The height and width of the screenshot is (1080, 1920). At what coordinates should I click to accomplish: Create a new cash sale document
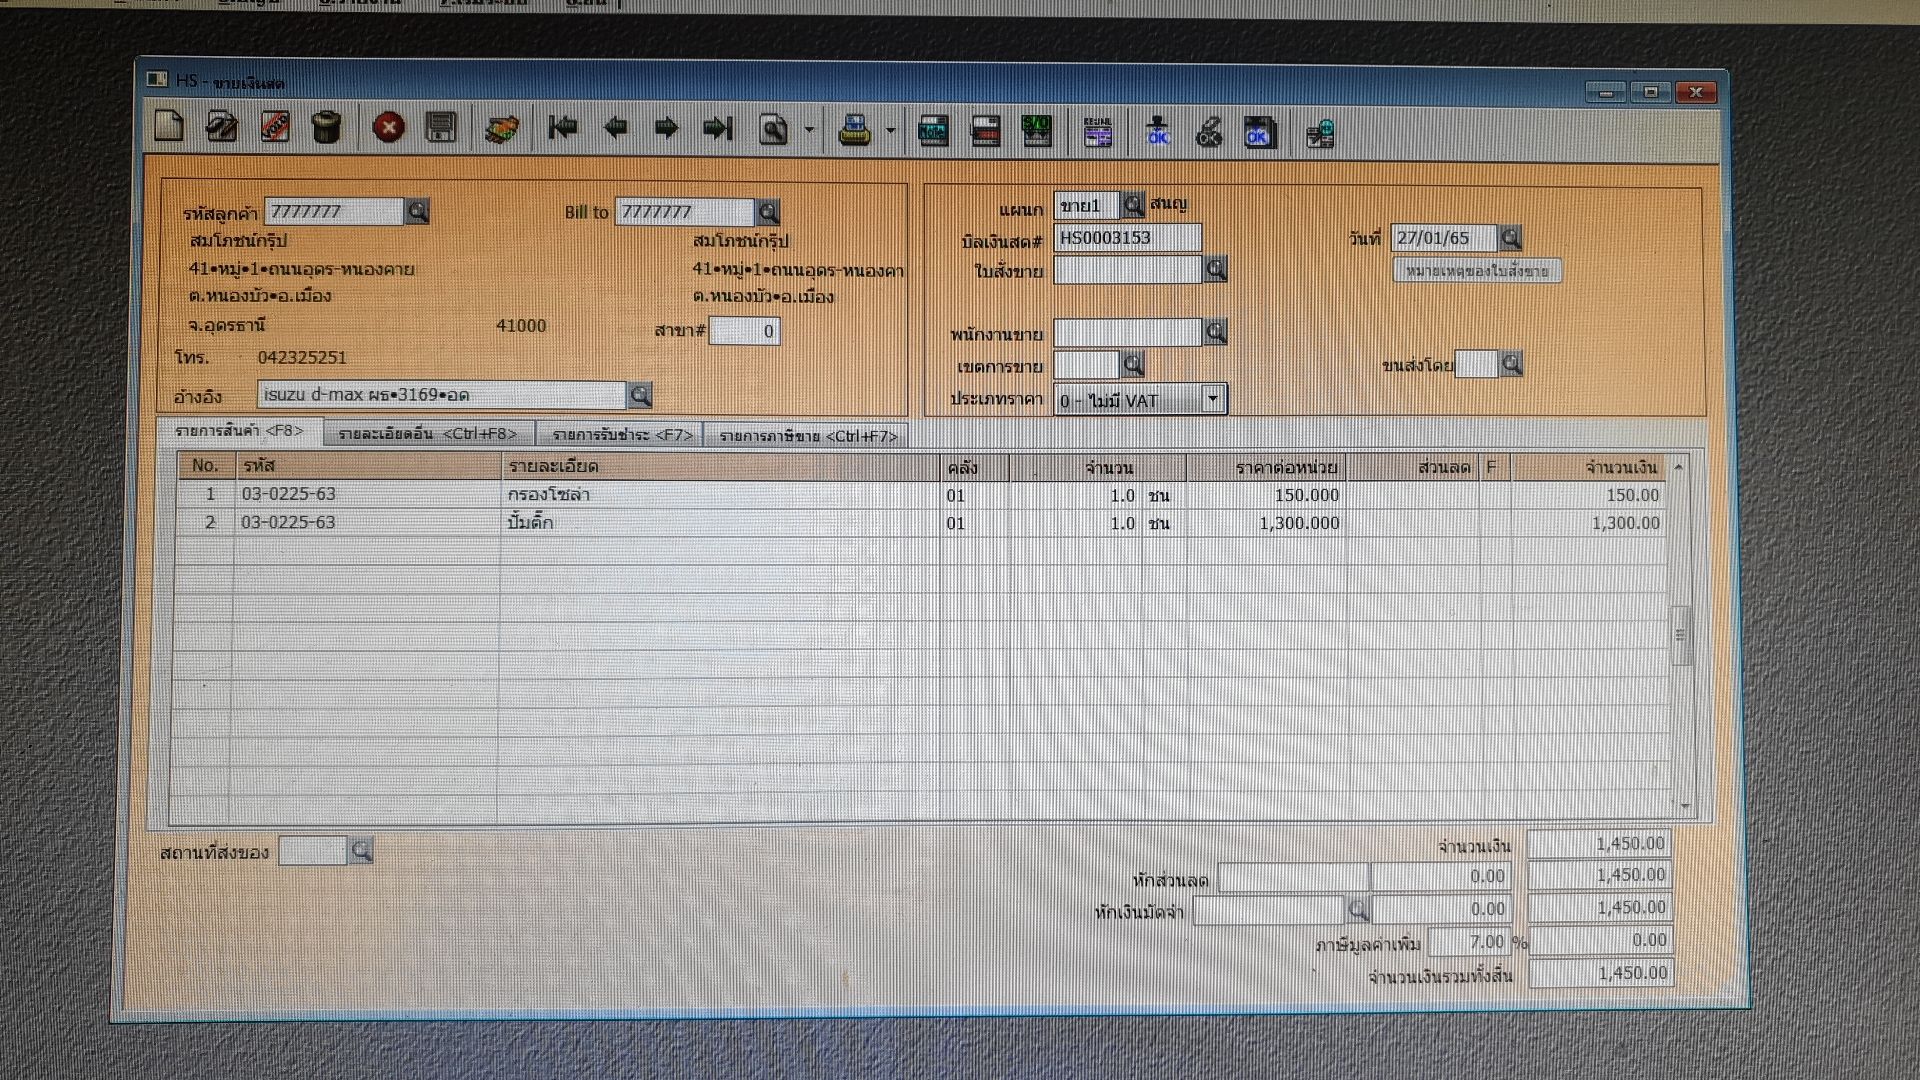[170, 127]
